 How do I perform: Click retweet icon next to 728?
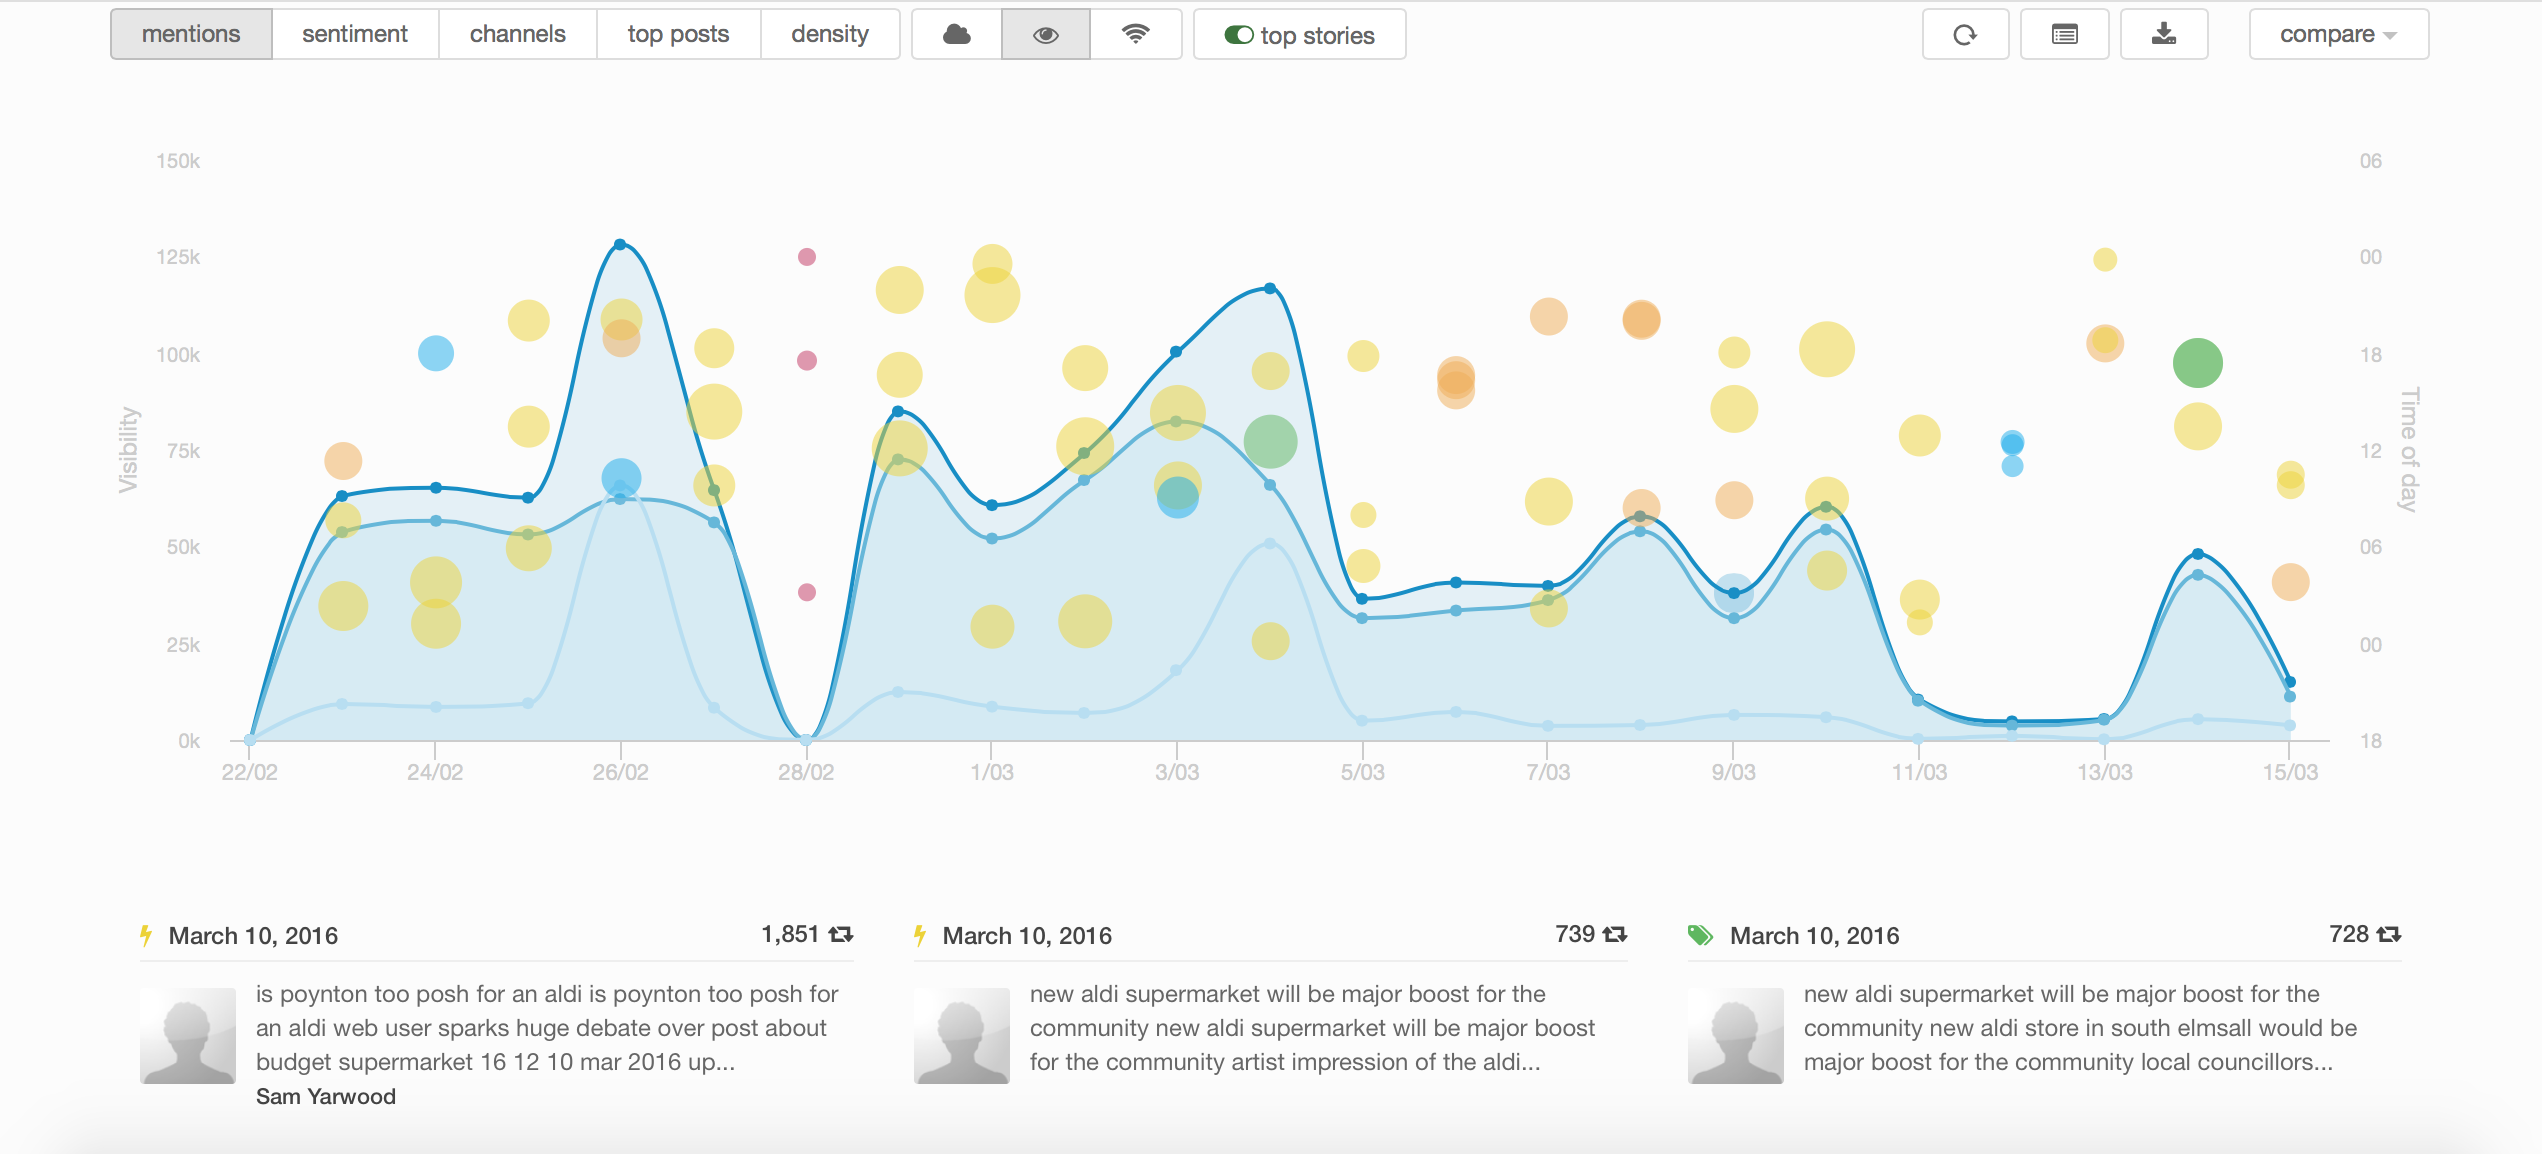point(2389,934)
